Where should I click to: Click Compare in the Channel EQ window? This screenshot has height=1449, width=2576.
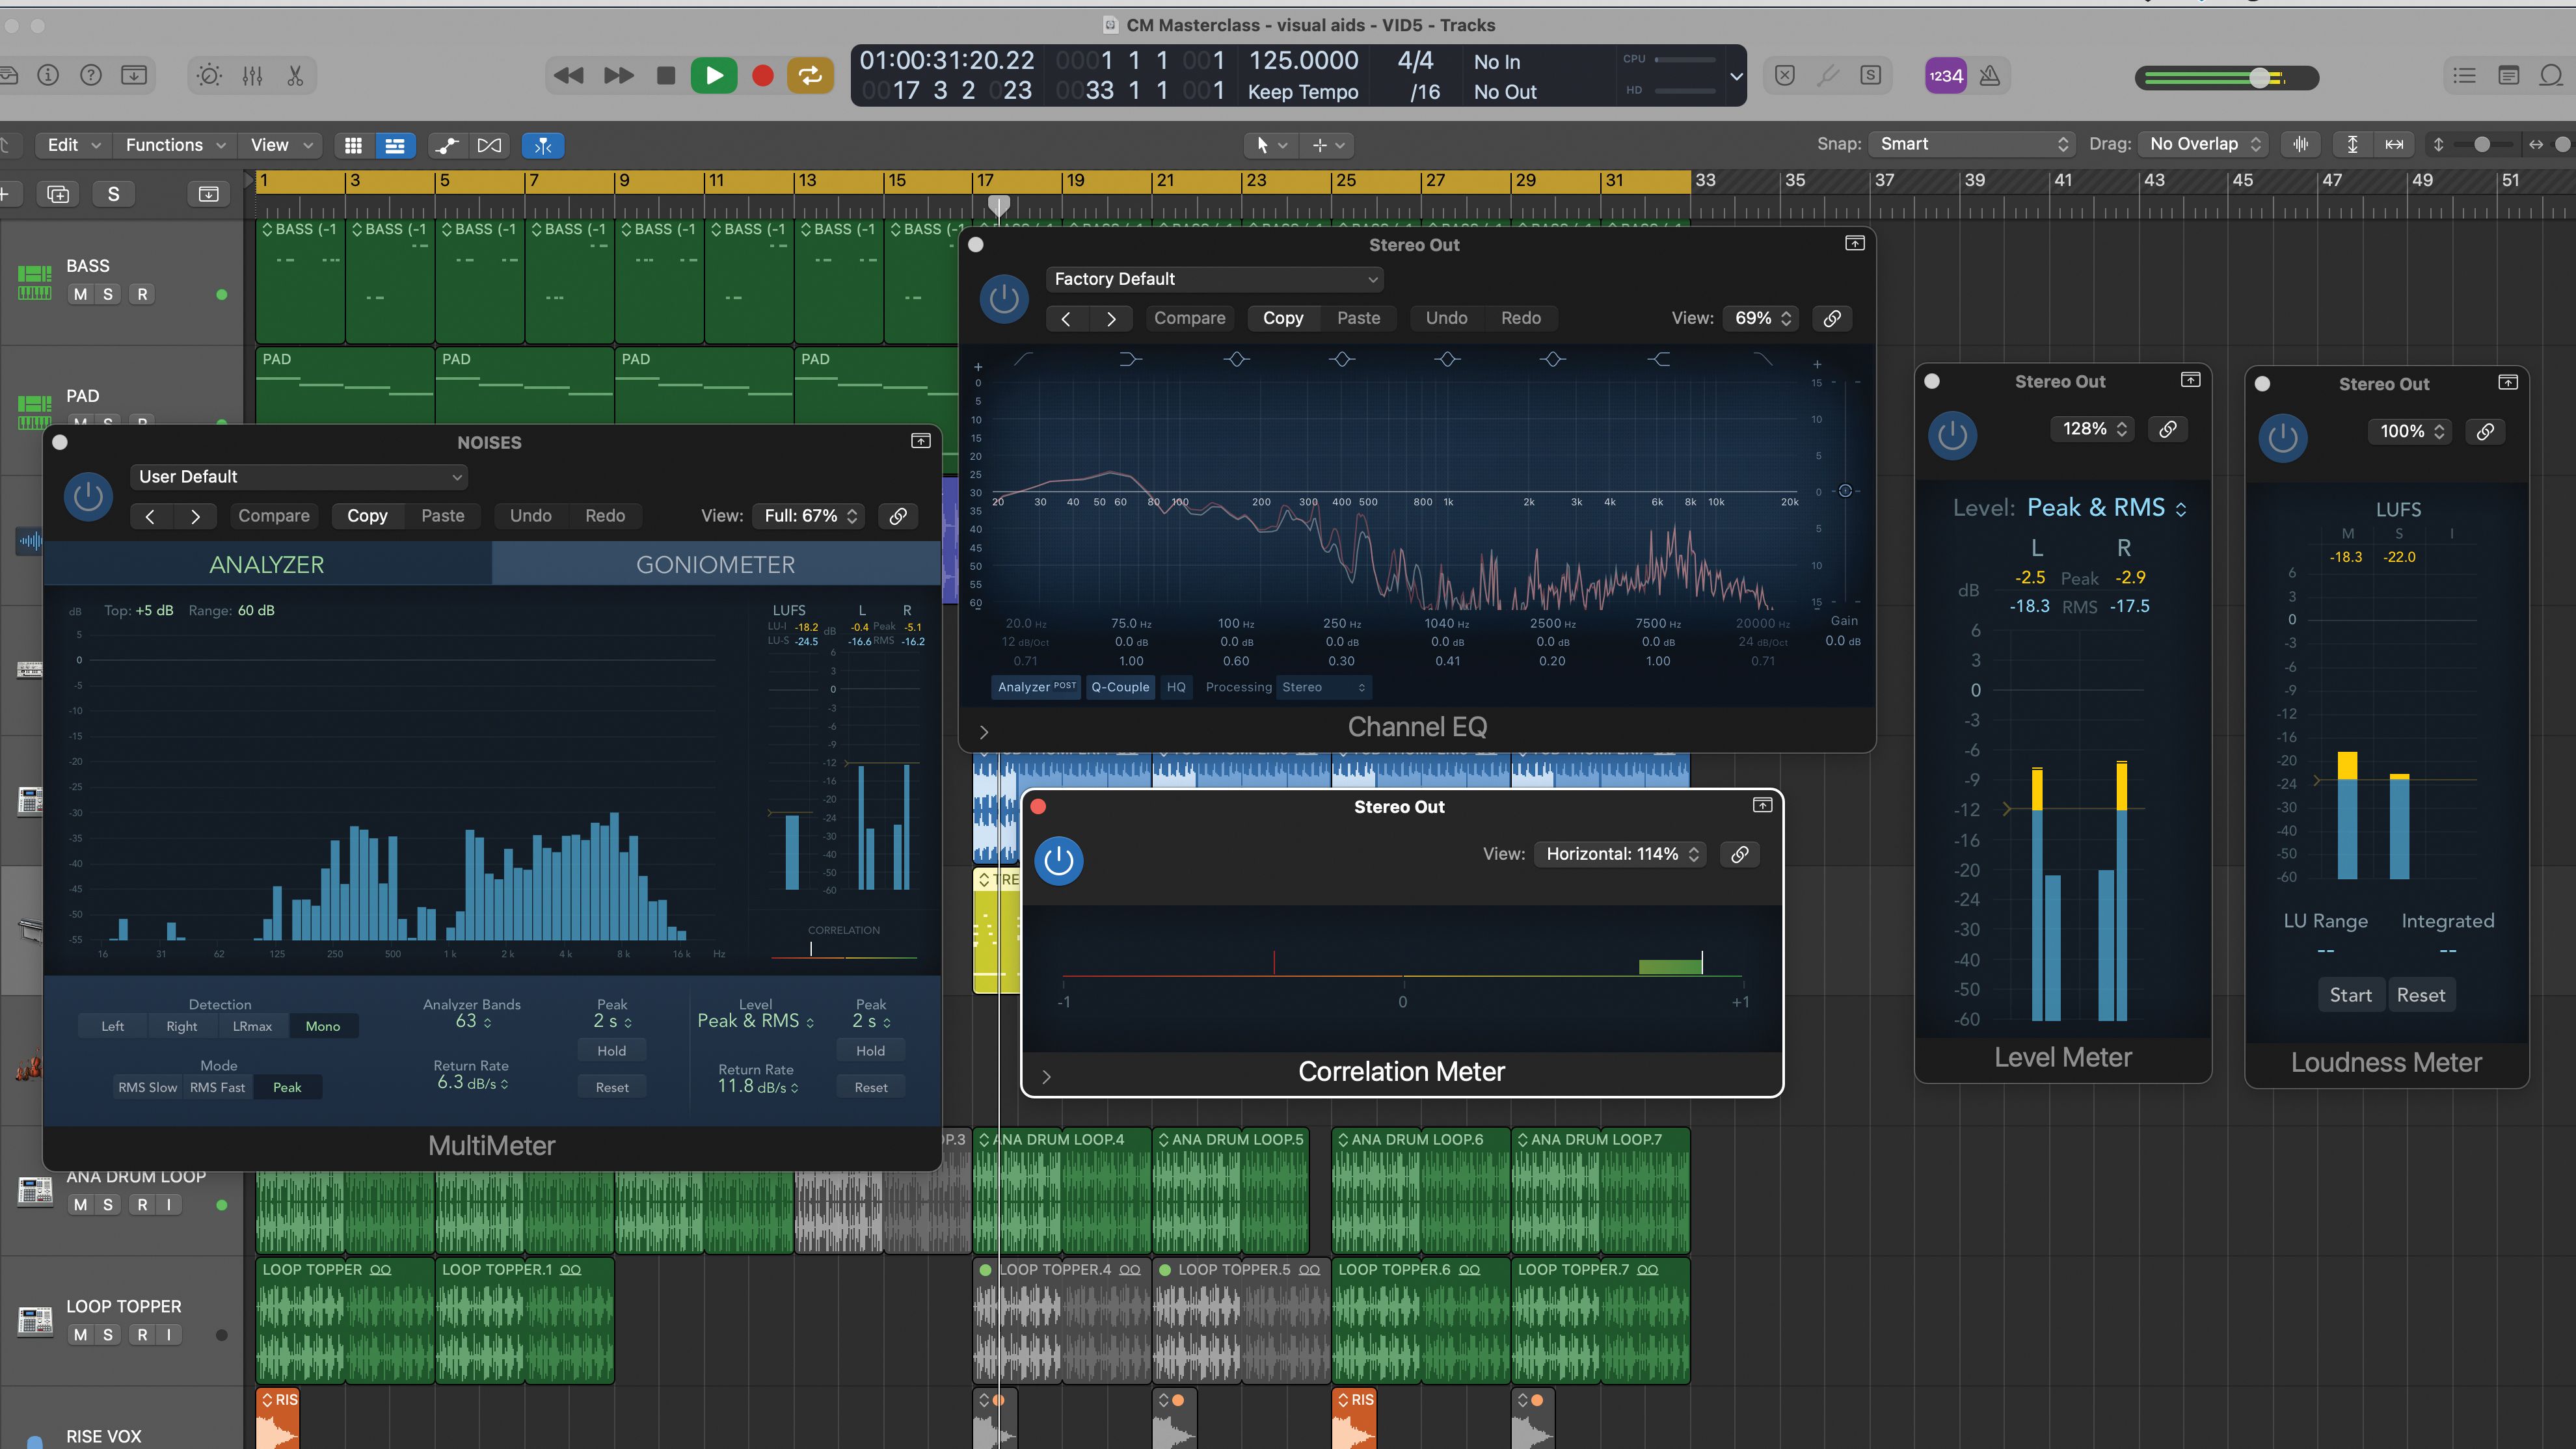1190,318
